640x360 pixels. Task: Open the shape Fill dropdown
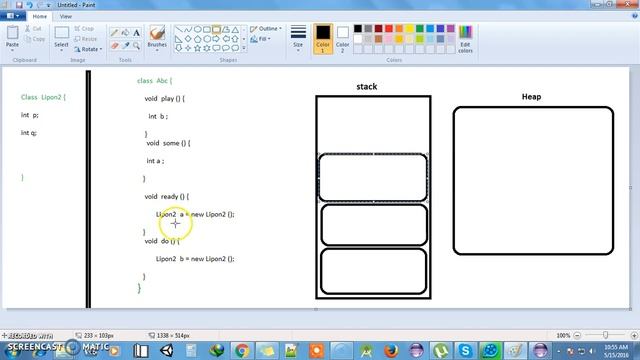[260, 39]
